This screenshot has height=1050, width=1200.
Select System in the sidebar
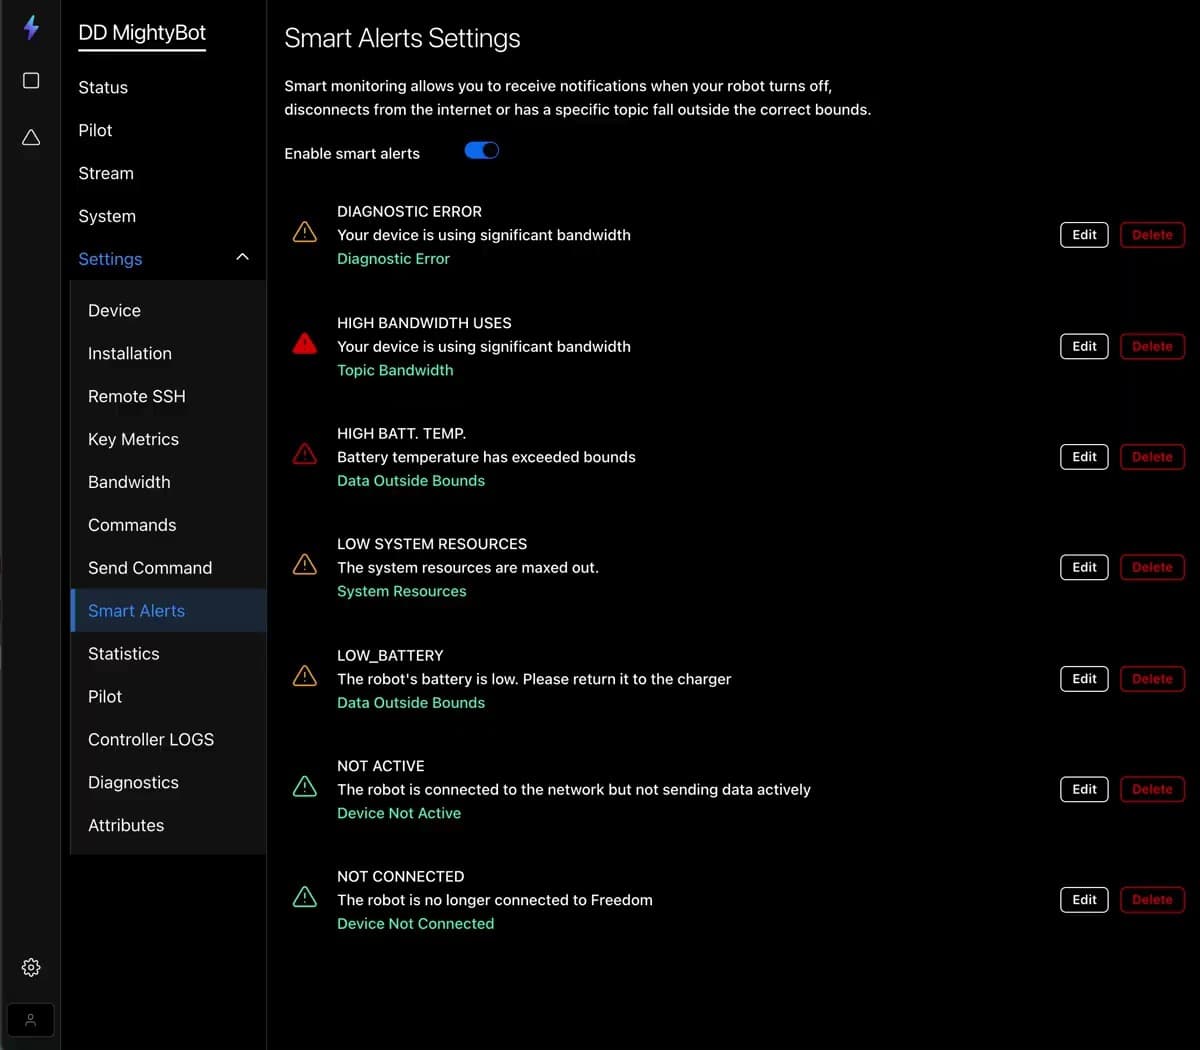107,216
